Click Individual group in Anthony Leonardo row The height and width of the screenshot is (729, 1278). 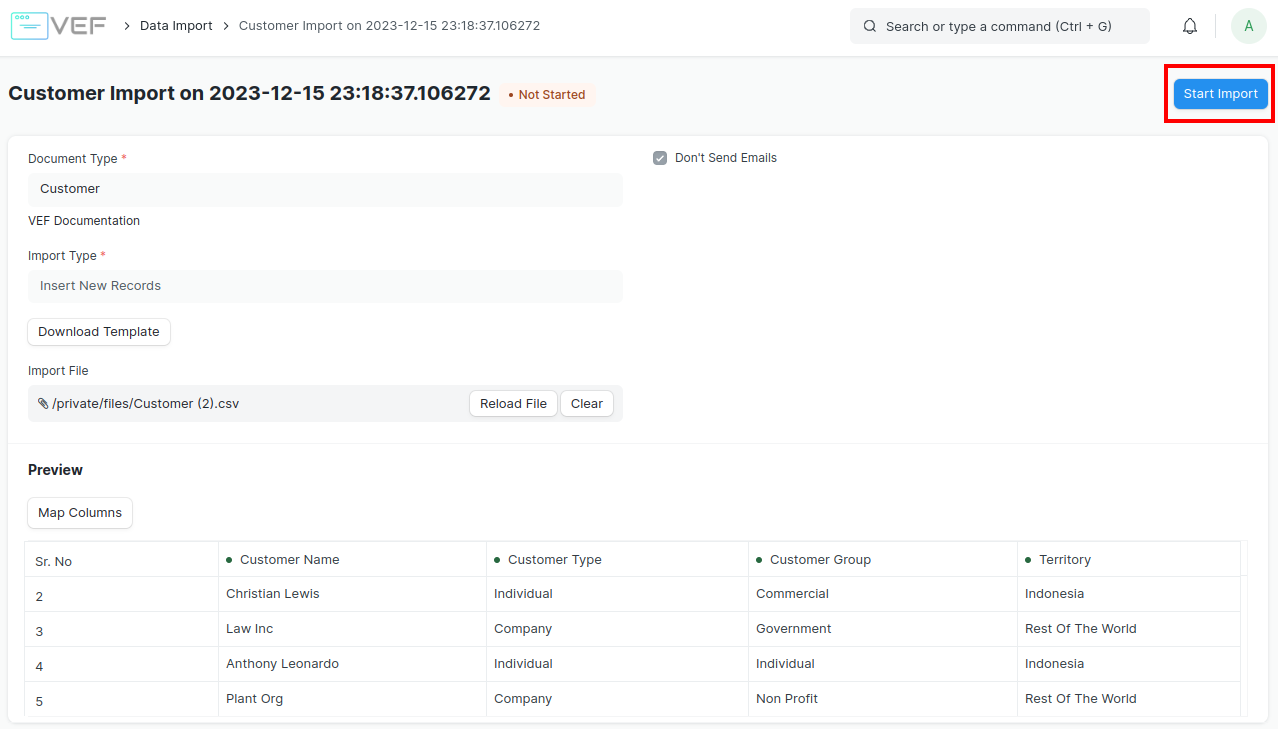pyautogui.click(x=883, y=664)
